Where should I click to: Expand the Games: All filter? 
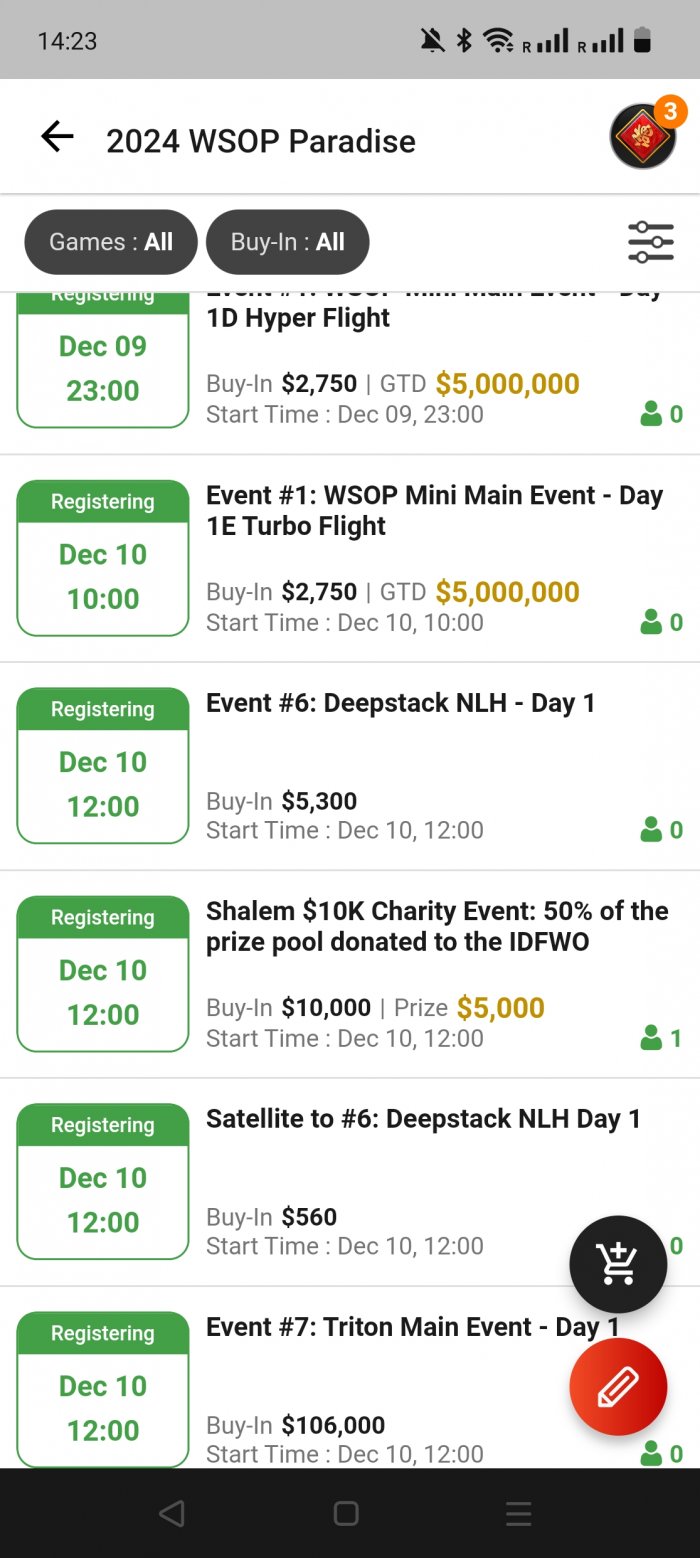pos(111,242)
